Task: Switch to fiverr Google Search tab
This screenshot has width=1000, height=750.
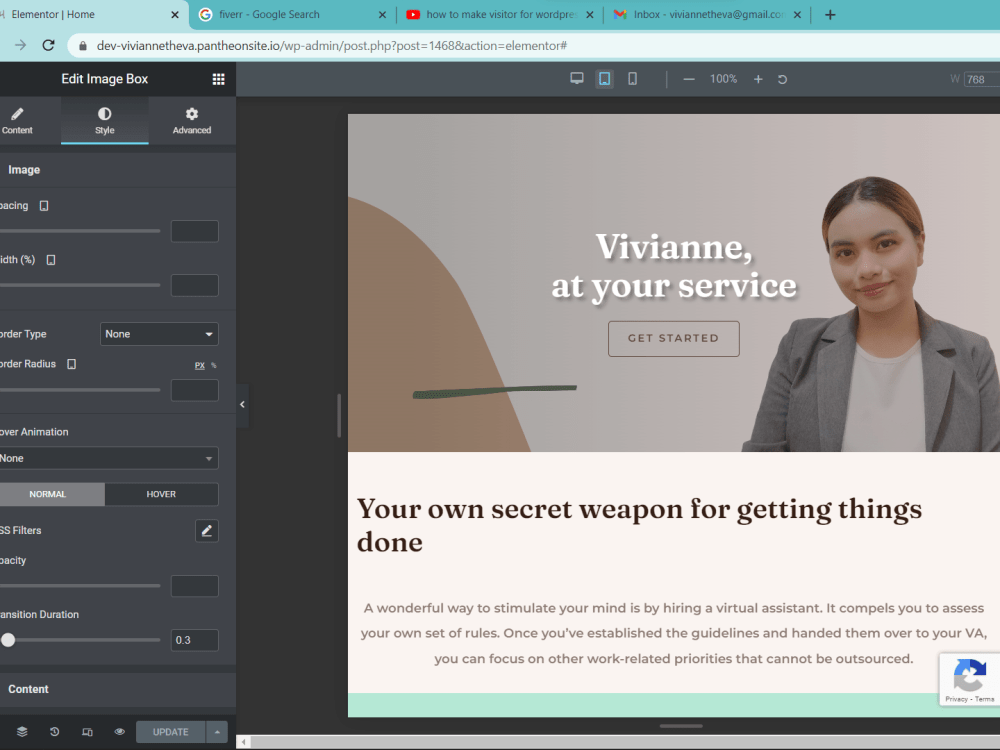Action: 292,15
